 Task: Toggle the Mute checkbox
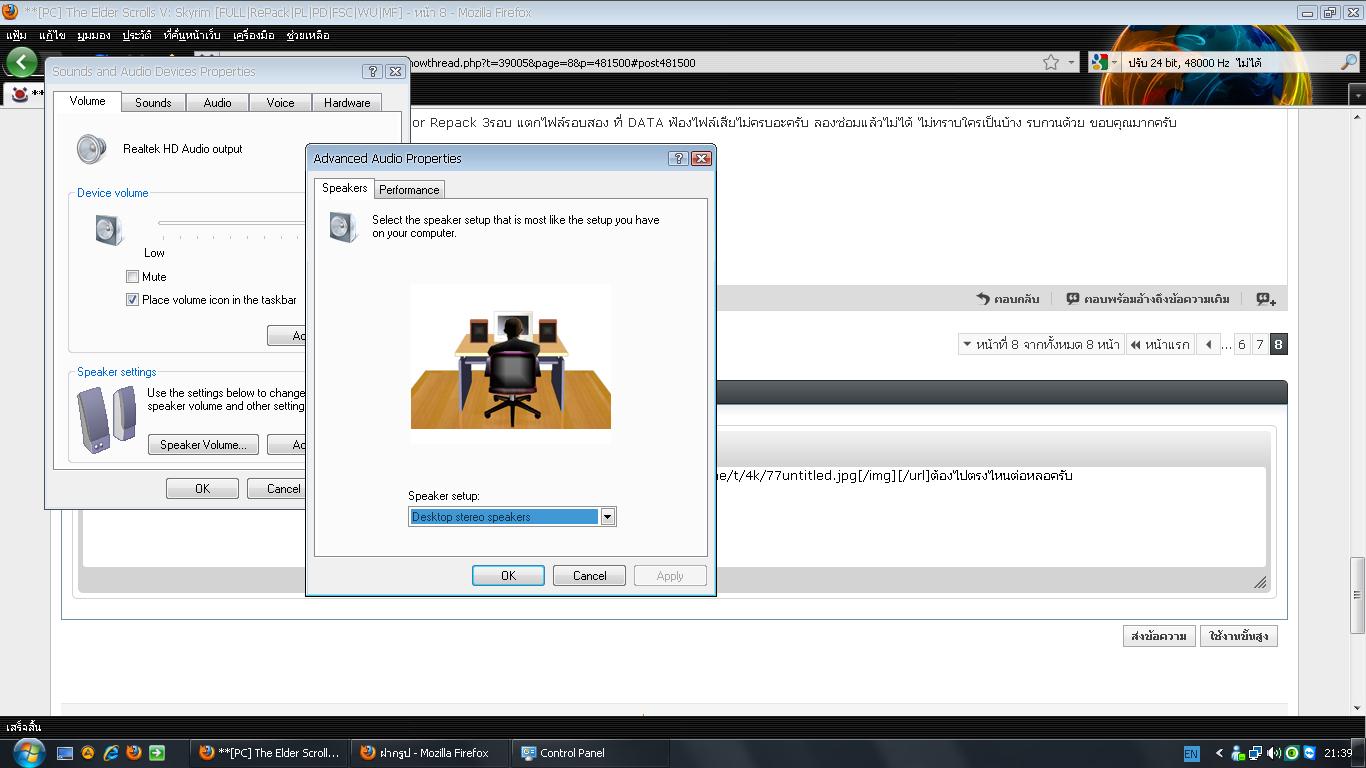click(x=132, y=276)
